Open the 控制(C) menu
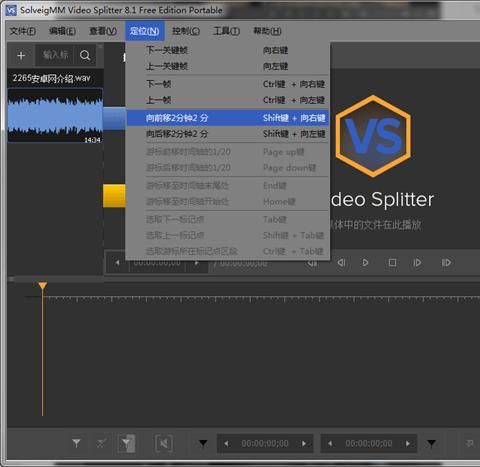The width and height of the screenshot is (480, 467). (186, 31)
